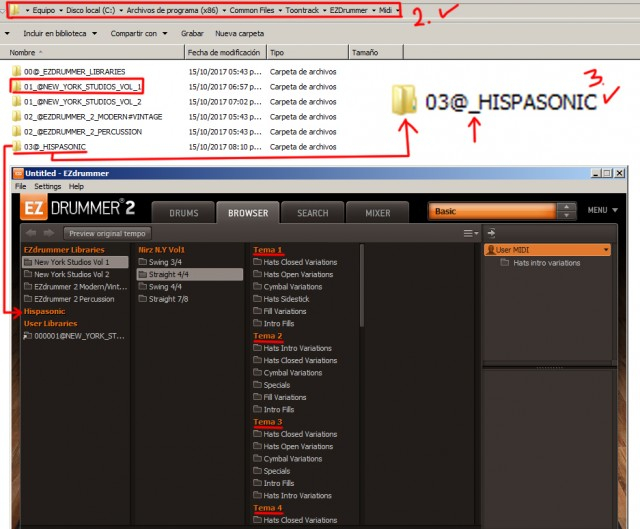The image size is (640, 529).
Task: Click the forward arrow in EZdrummer browser
Action: pos(47,233)
